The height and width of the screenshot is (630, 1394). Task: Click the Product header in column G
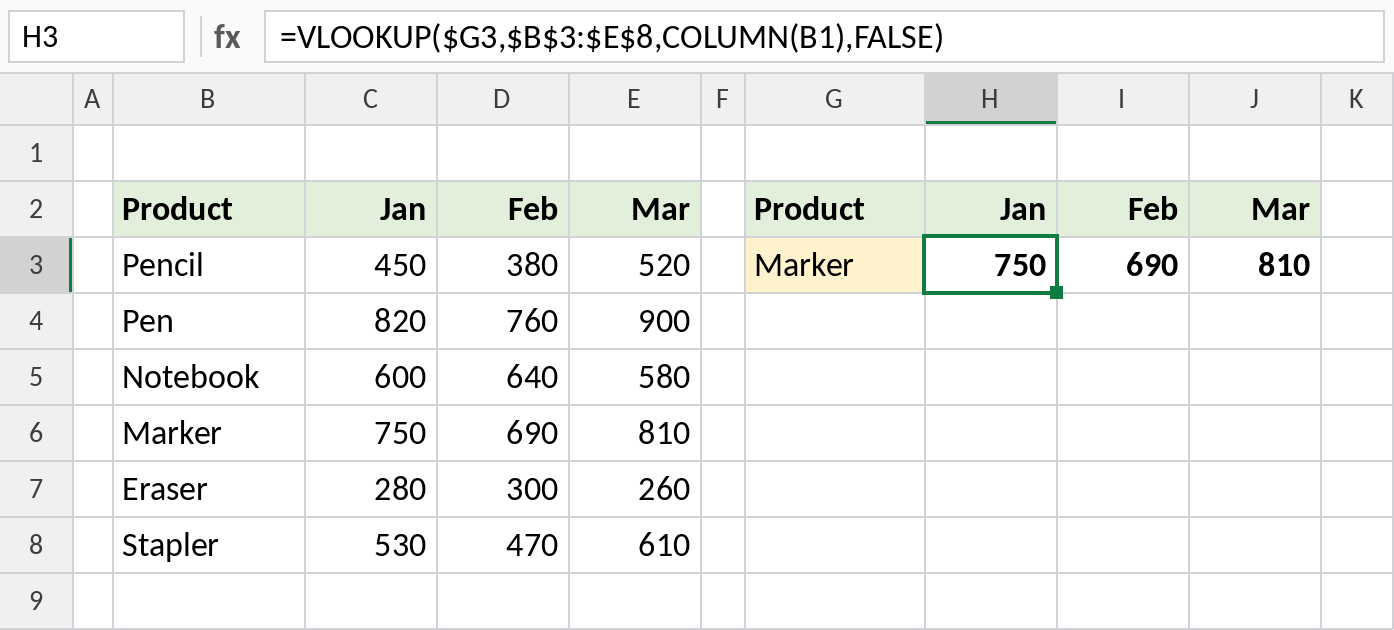pos(835,209)
